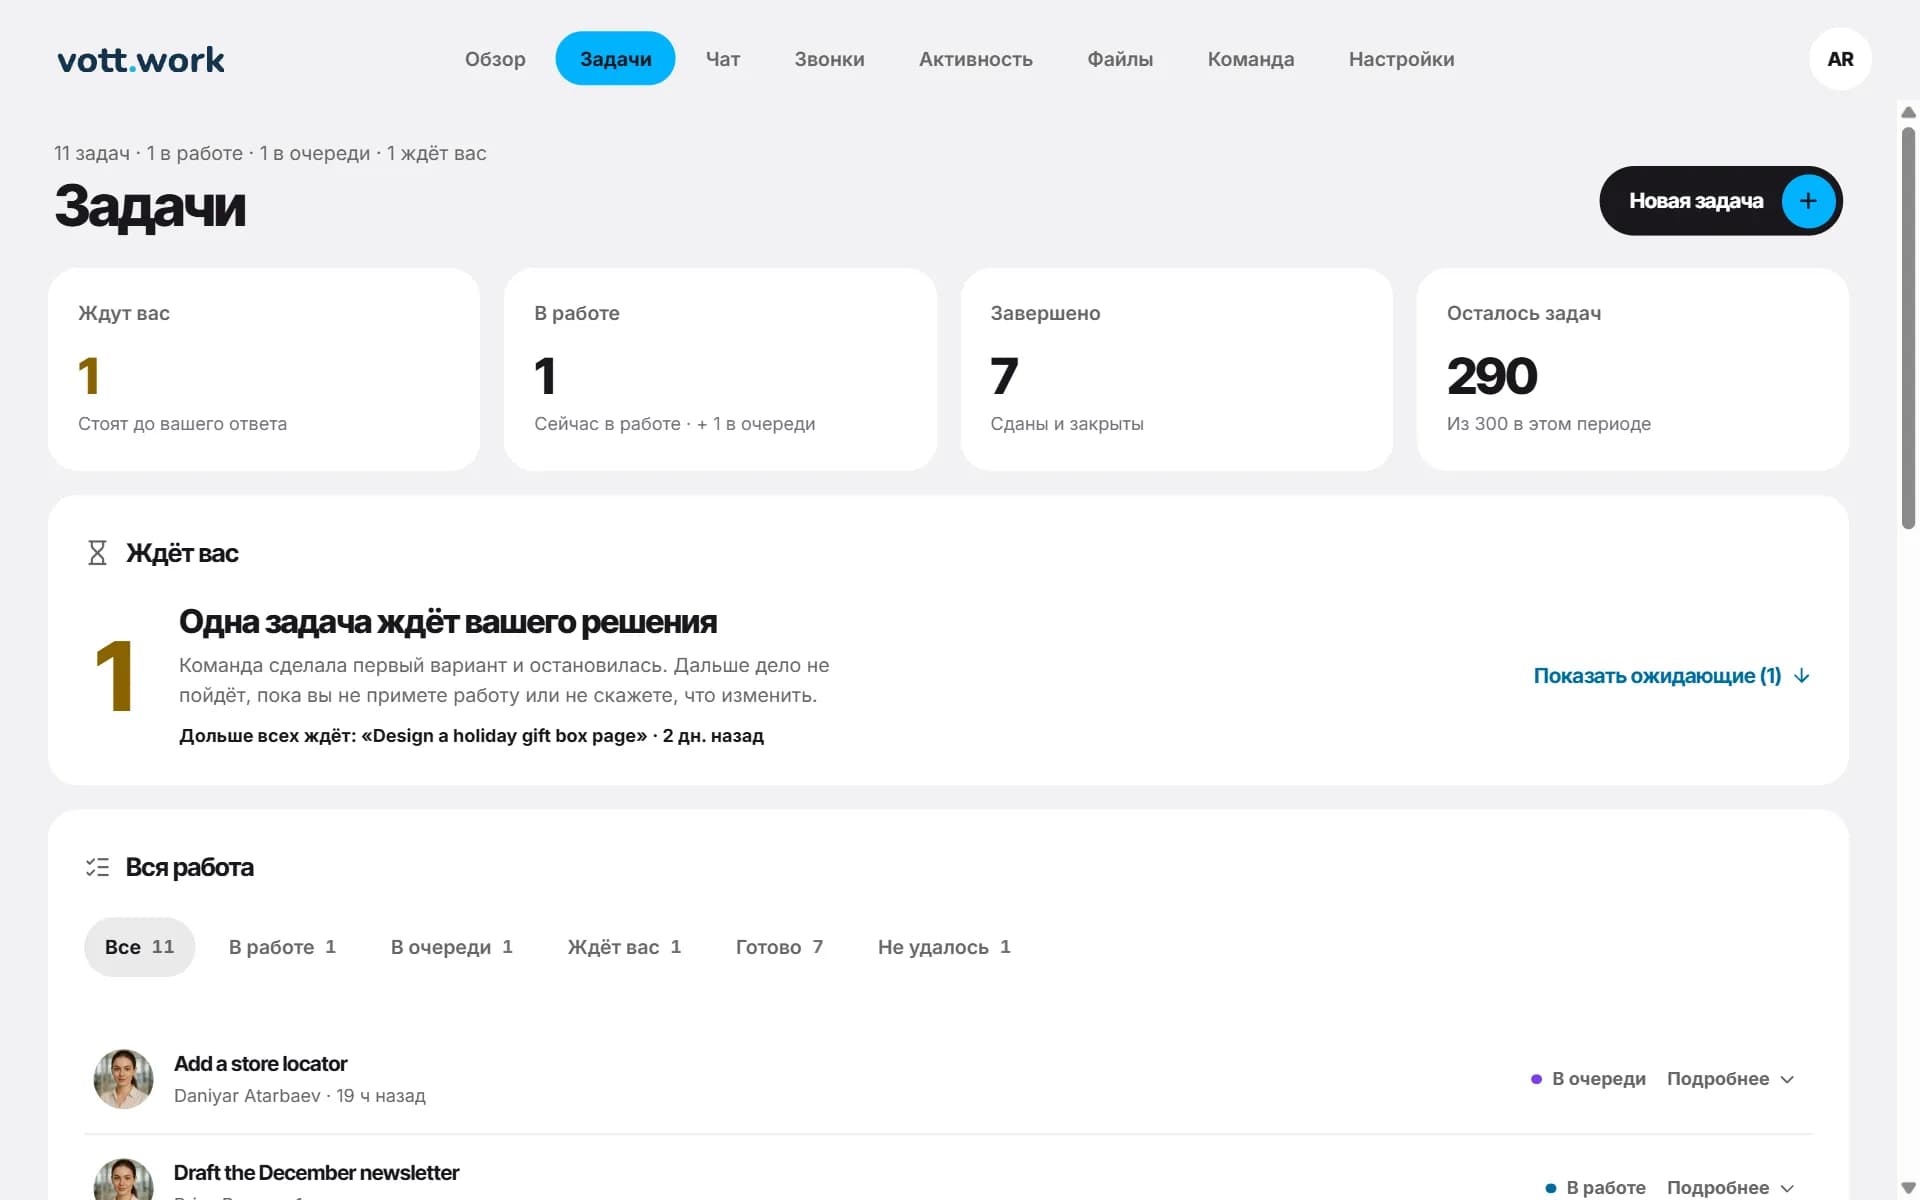Click the vott.work logo
The height and width of the screenshot is (1200, 1920).
[x=141, y=60]
